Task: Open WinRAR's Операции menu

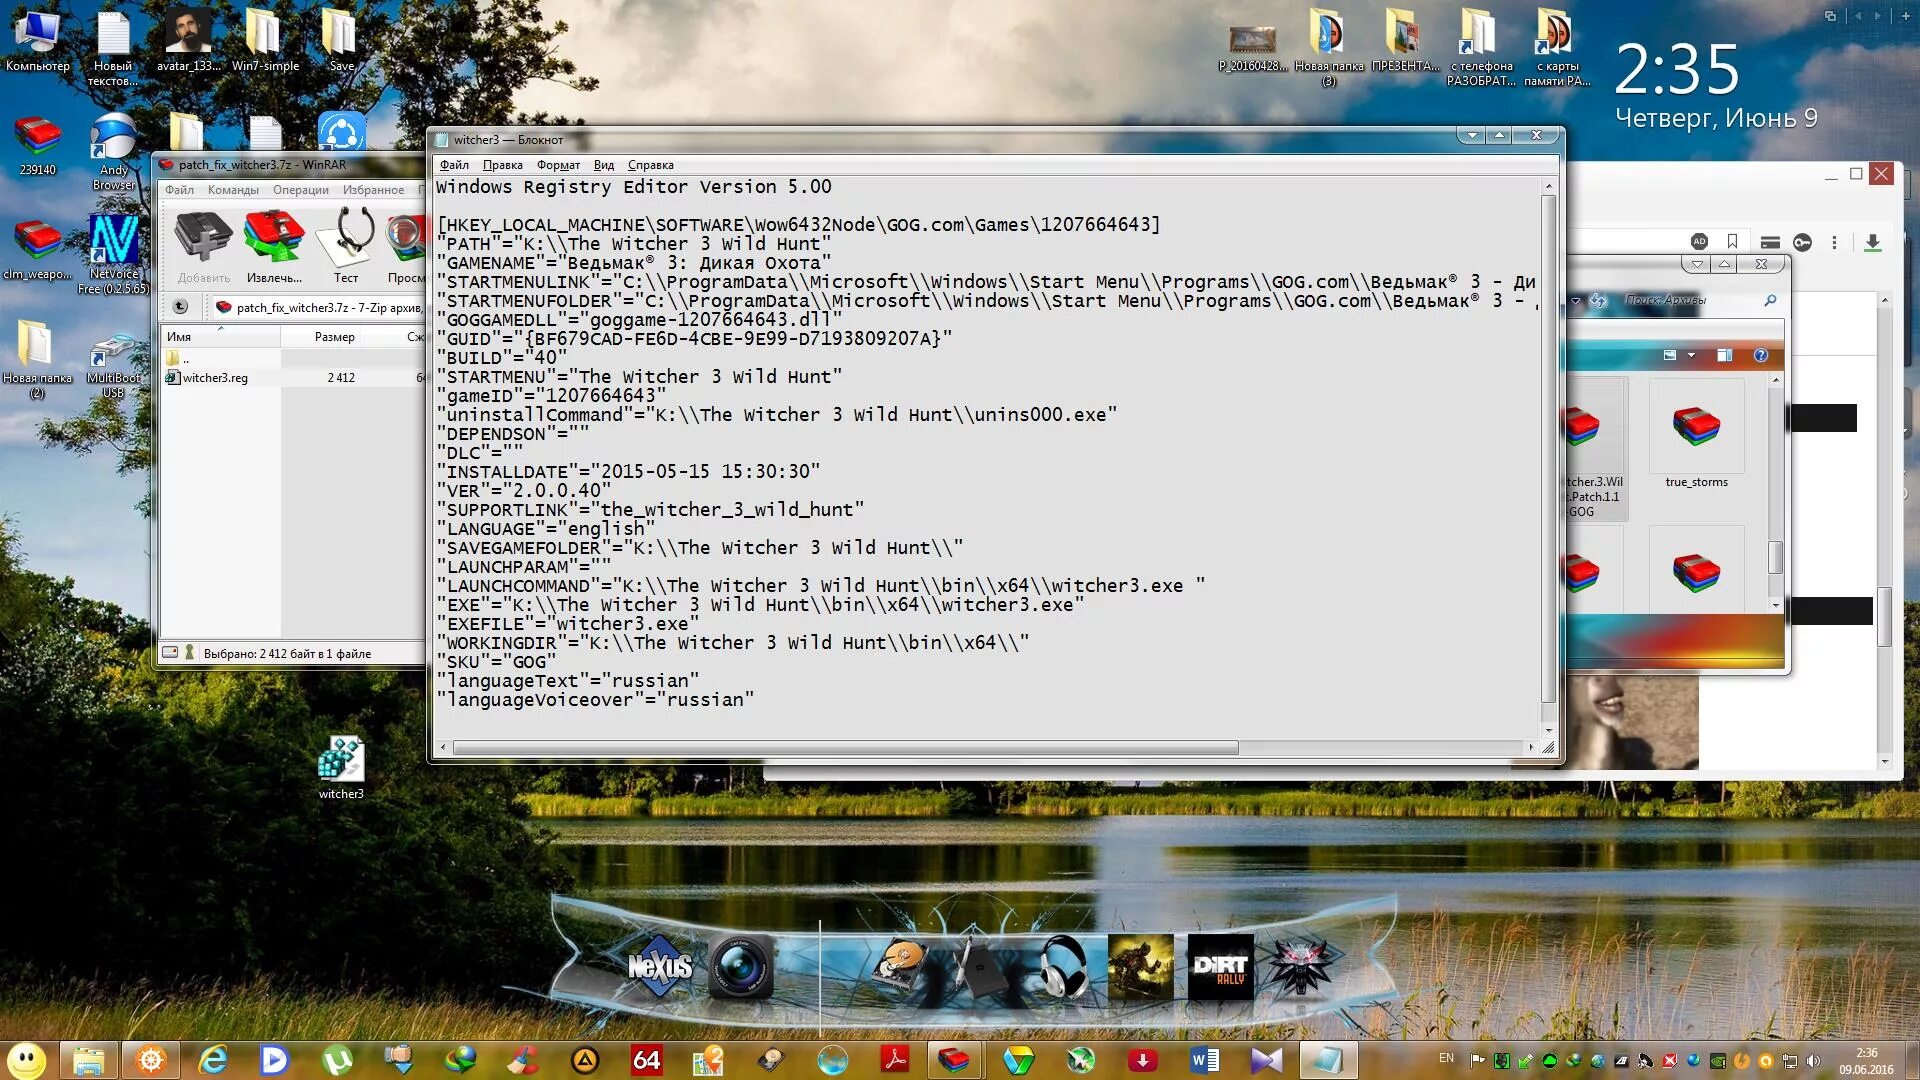Action: pyautogui.click(x=300, y=190)
